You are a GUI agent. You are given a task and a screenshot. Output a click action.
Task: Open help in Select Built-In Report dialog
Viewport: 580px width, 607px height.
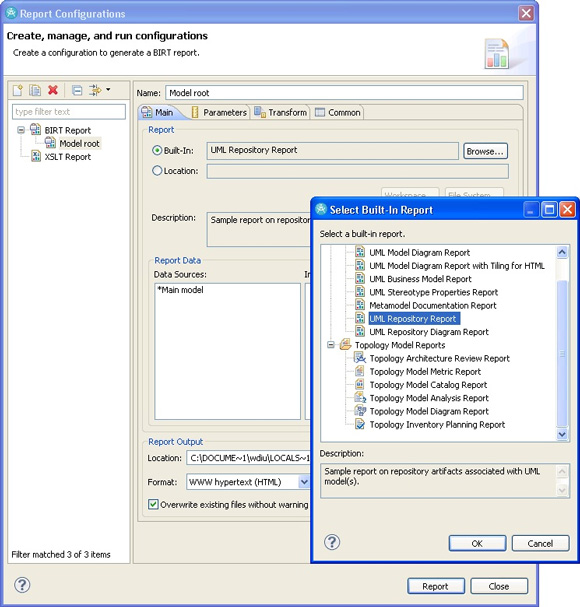tap(332, 542)
